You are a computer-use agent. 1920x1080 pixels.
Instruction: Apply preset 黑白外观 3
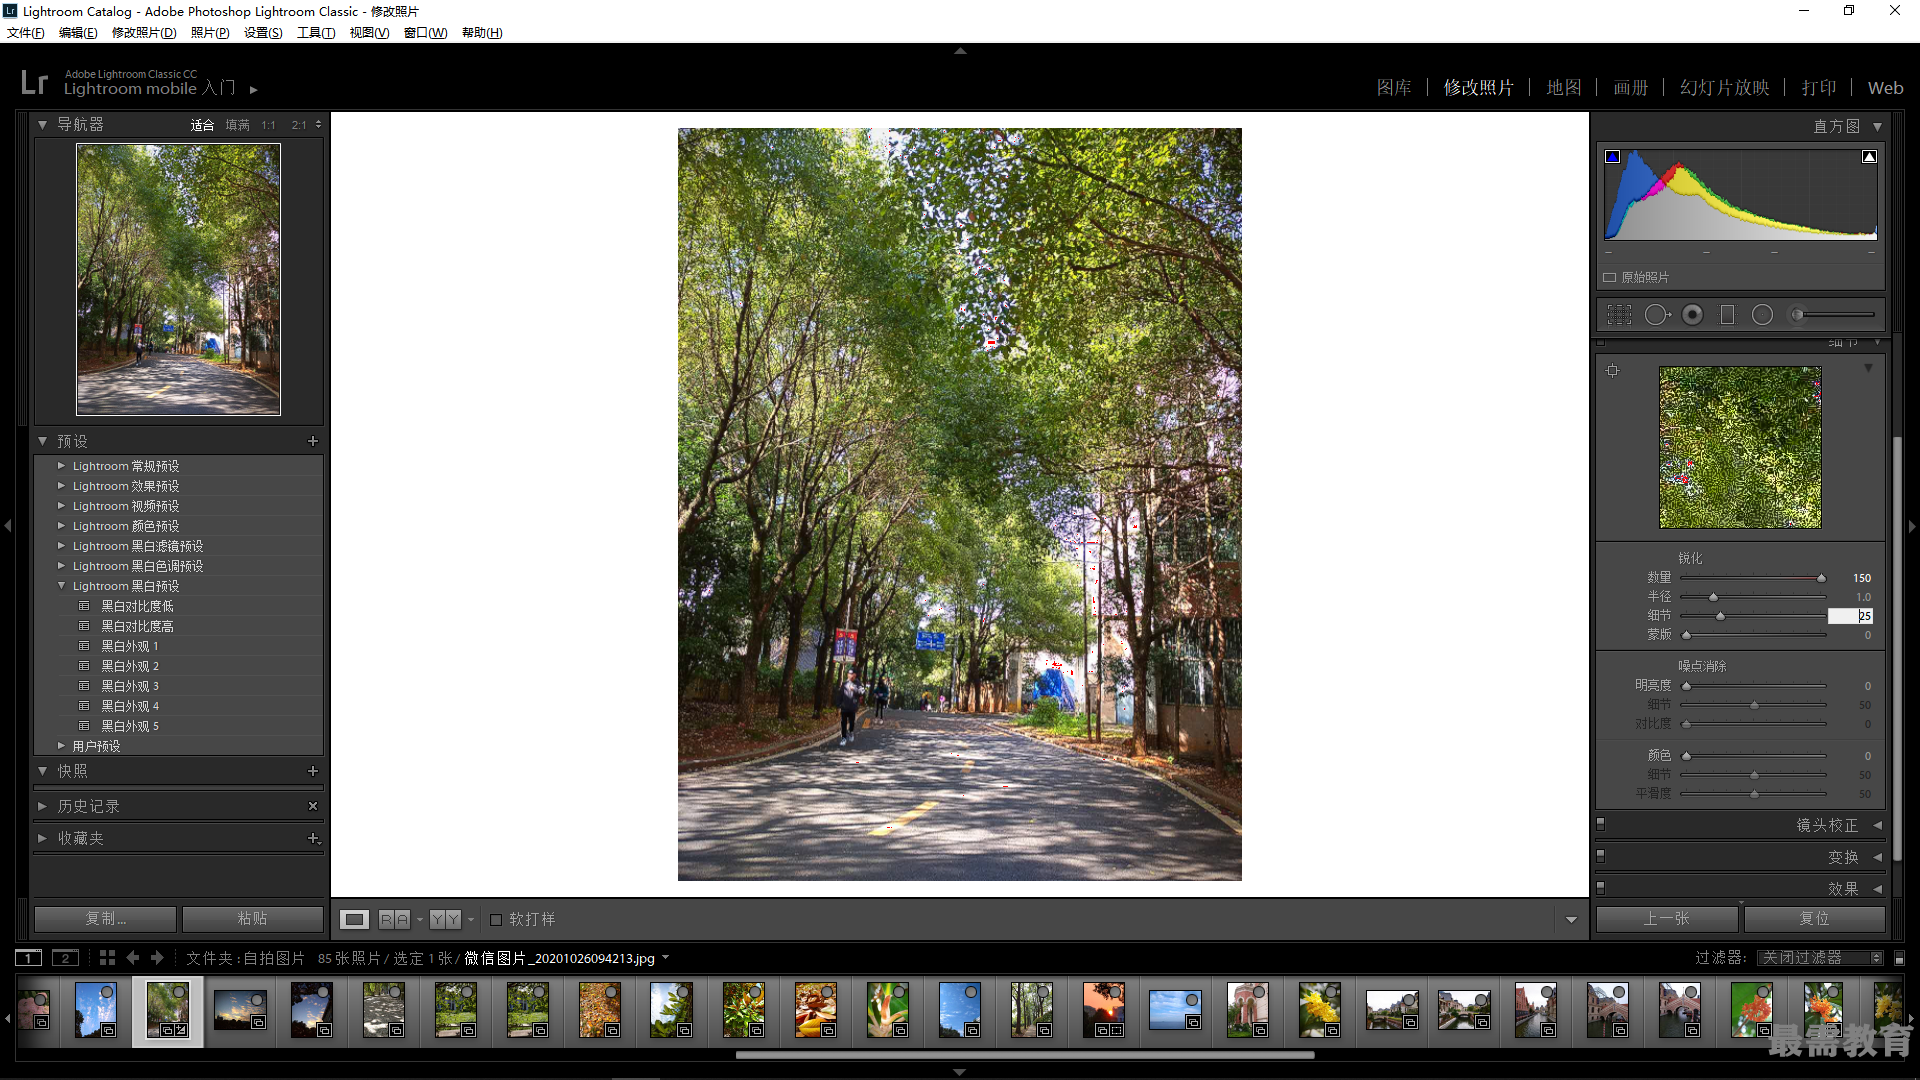click(x=130, y=686)
